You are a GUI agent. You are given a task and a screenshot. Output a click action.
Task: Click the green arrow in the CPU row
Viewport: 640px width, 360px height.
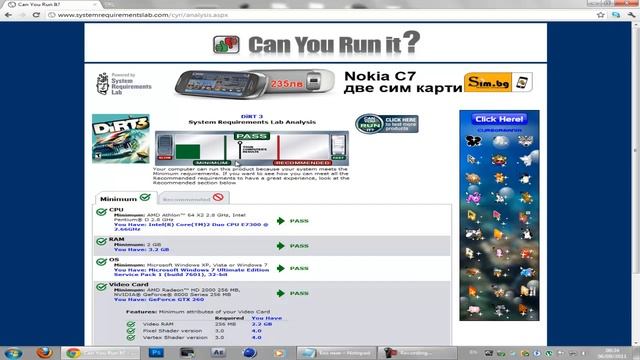coord(280,221)
